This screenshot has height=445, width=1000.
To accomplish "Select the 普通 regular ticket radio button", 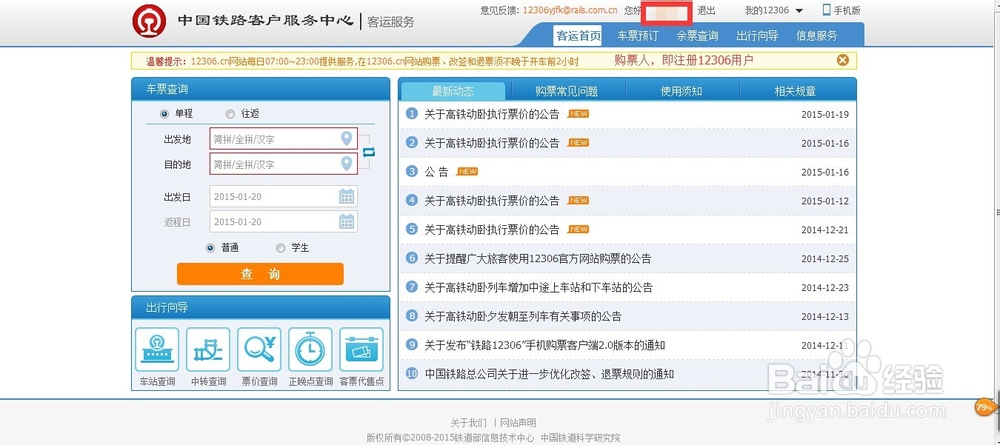I will (x=210, y=248).
